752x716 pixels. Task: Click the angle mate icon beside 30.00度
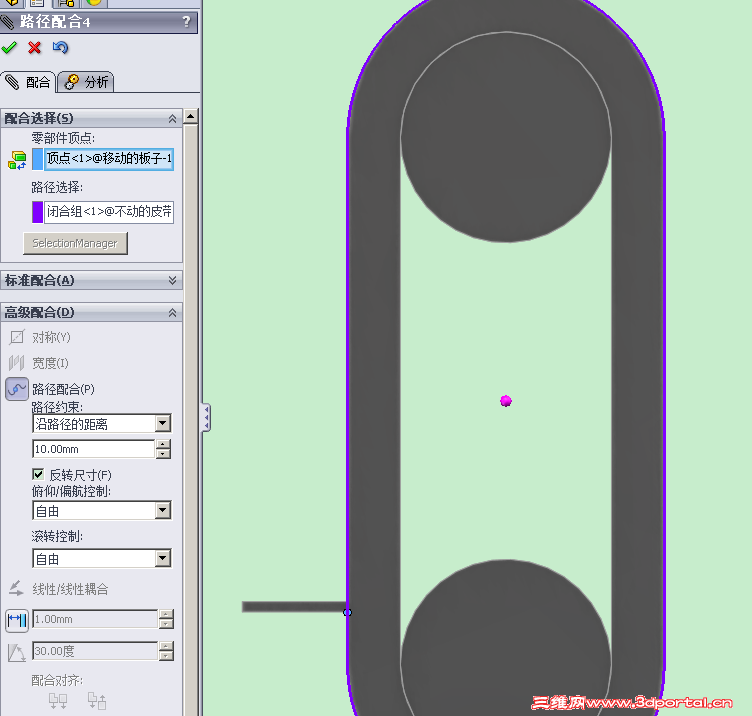pos(16,652)
